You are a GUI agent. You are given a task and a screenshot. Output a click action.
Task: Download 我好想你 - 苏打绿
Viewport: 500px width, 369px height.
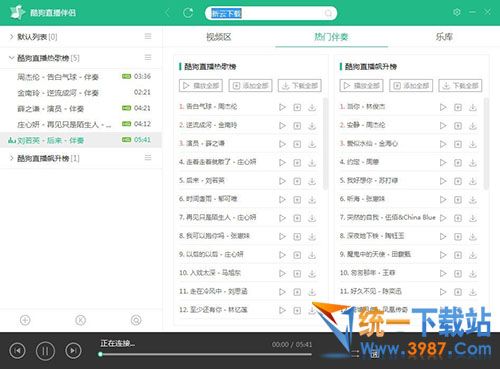(473, 181)
